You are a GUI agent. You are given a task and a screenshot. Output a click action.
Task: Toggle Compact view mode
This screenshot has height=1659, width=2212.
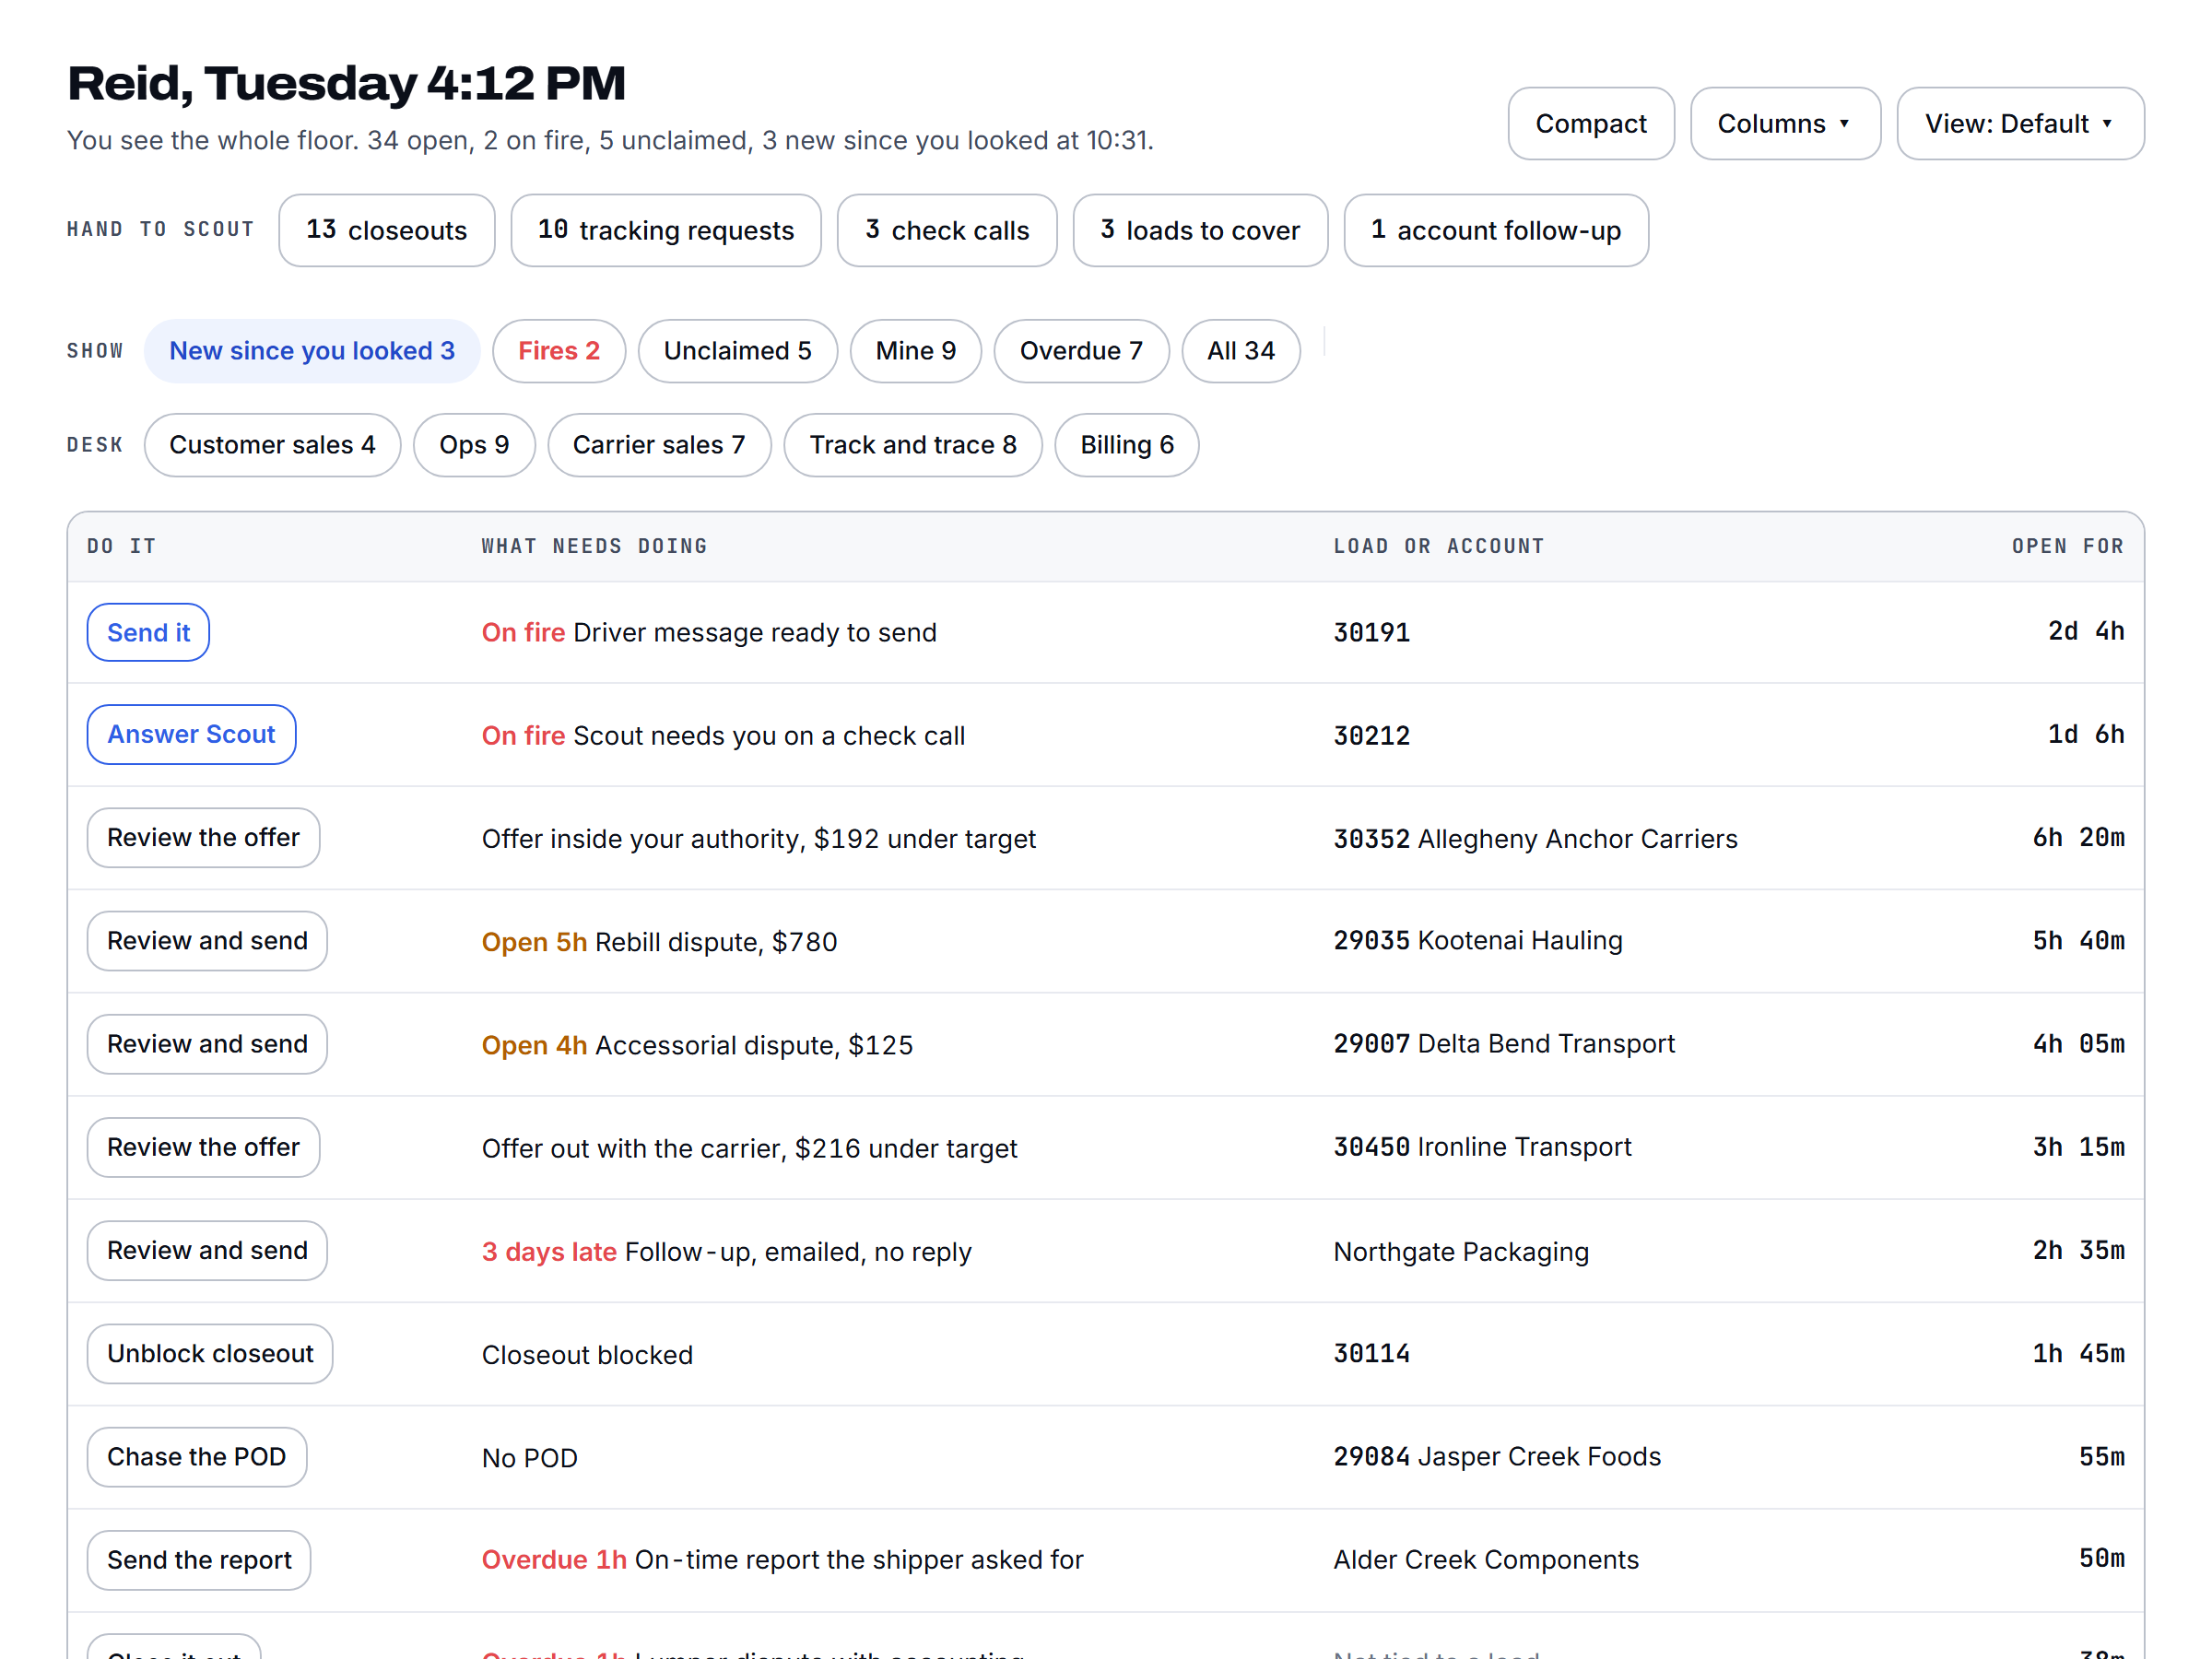[x=1590, y=123]
